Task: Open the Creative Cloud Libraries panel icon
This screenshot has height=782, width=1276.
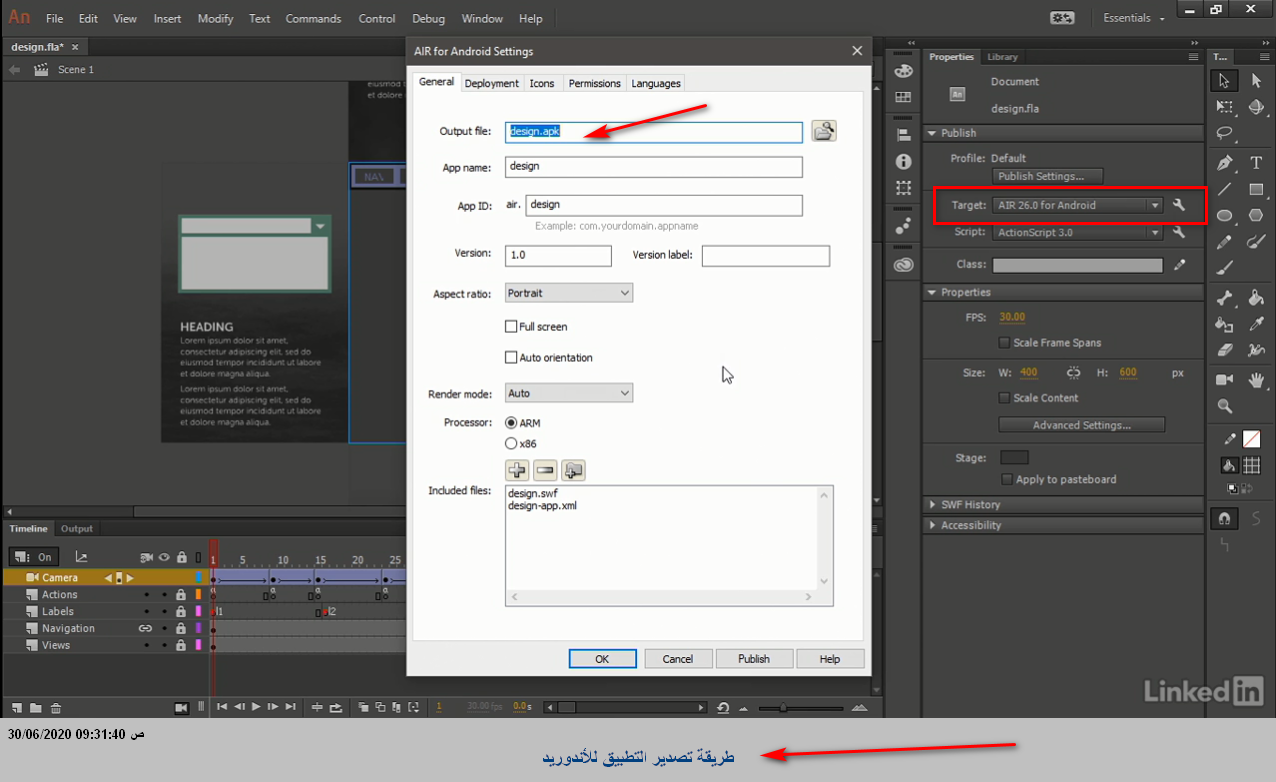Action: click(903, 265)
